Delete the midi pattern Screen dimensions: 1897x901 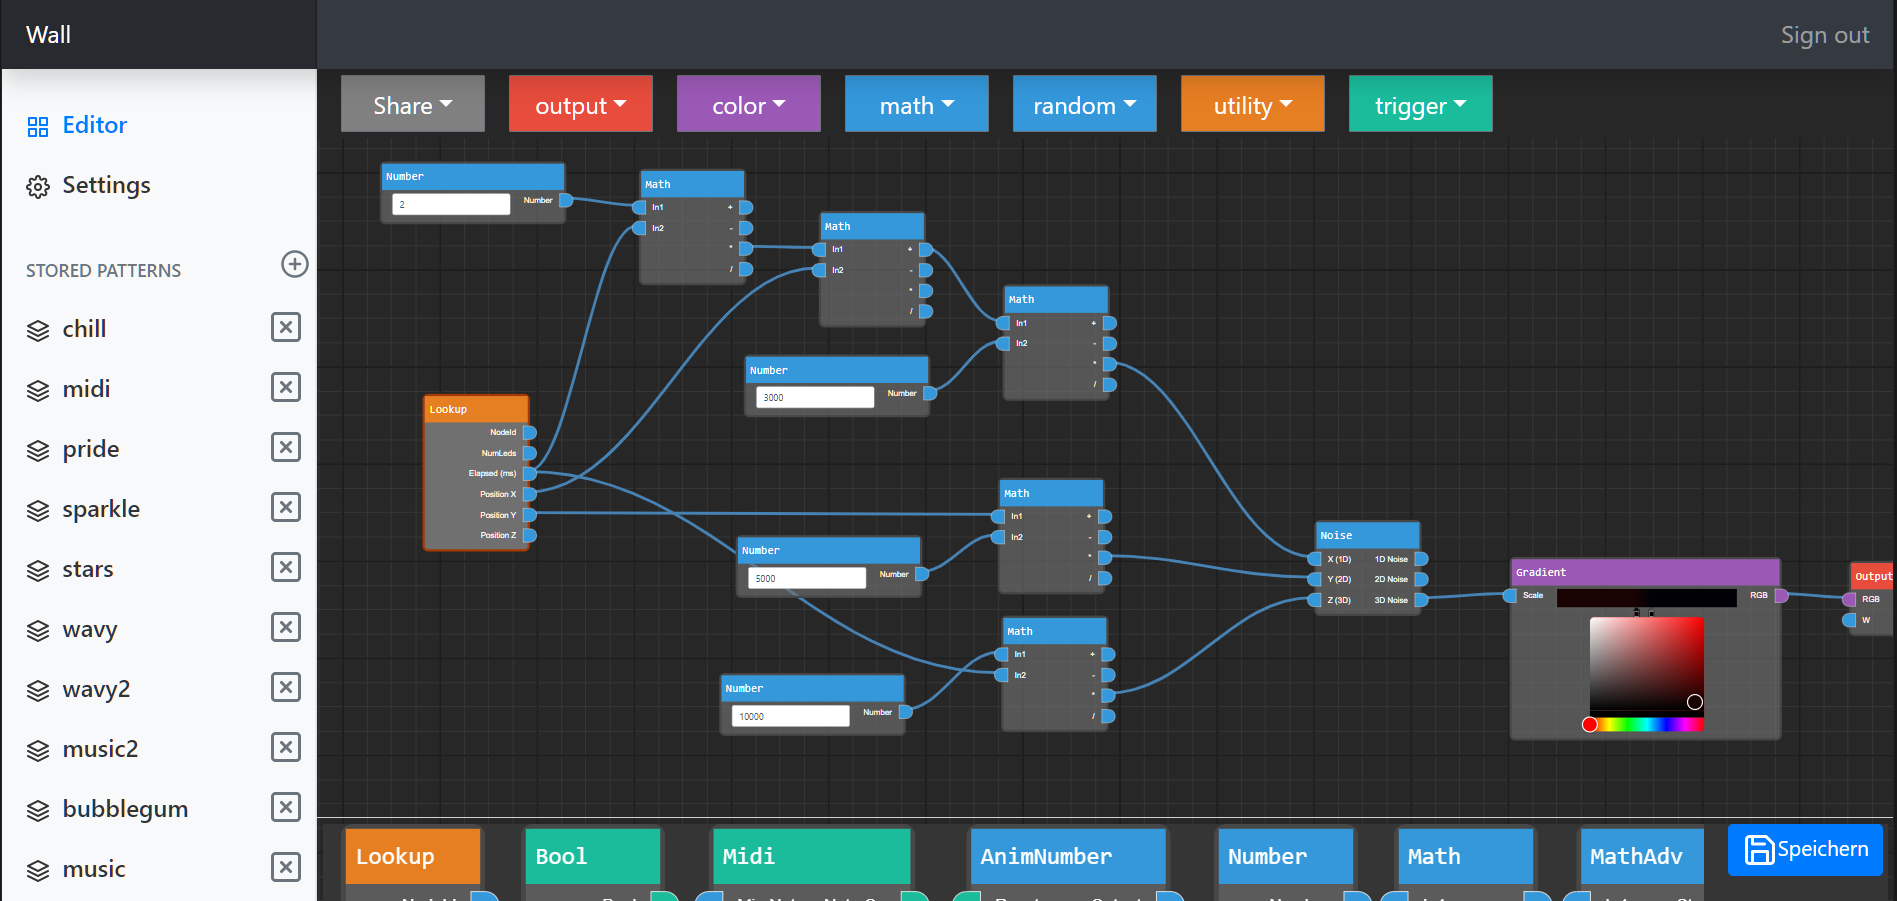click(286, 387)
